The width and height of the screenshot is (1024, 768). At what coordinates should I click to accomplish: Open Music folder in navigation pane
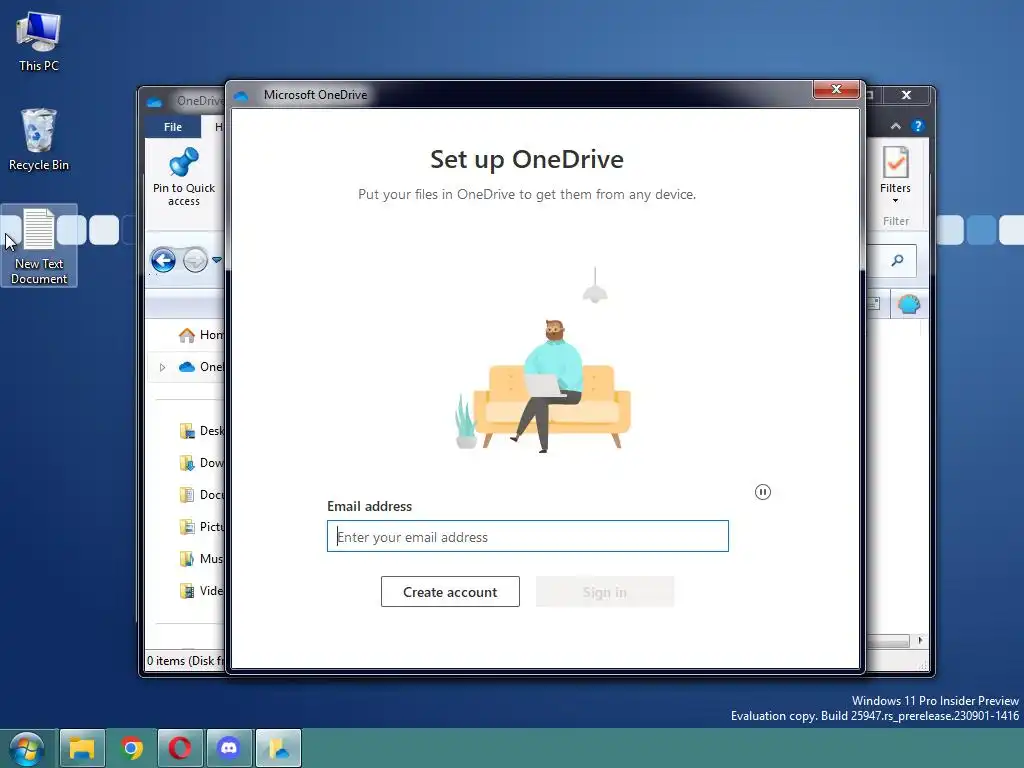tap(201, 558)
